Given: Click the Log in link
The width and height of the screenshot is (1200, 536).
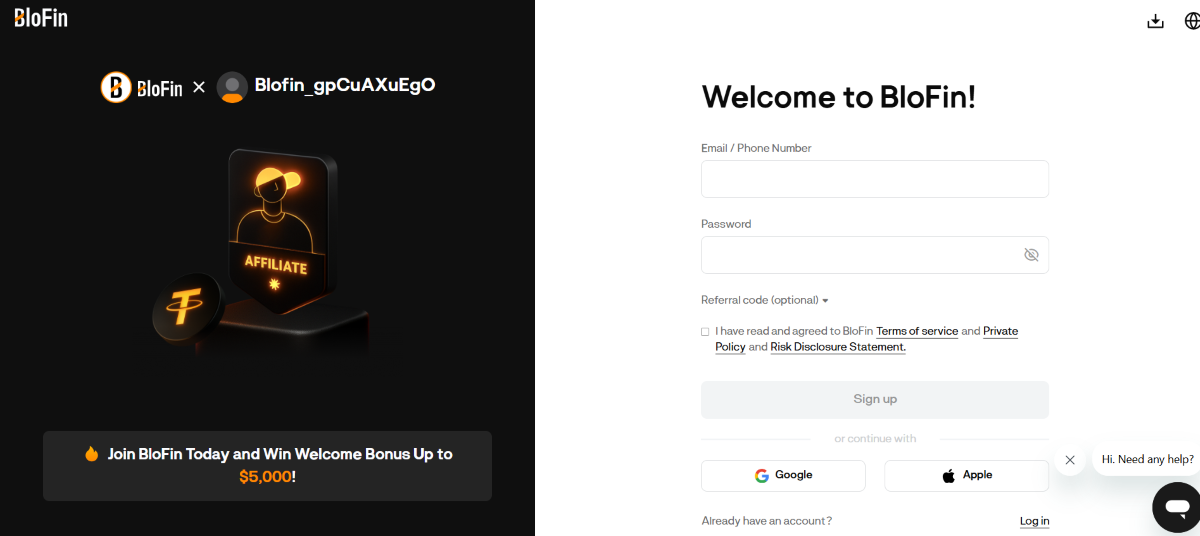Looking at the screenshot, I should point(1034,521).
